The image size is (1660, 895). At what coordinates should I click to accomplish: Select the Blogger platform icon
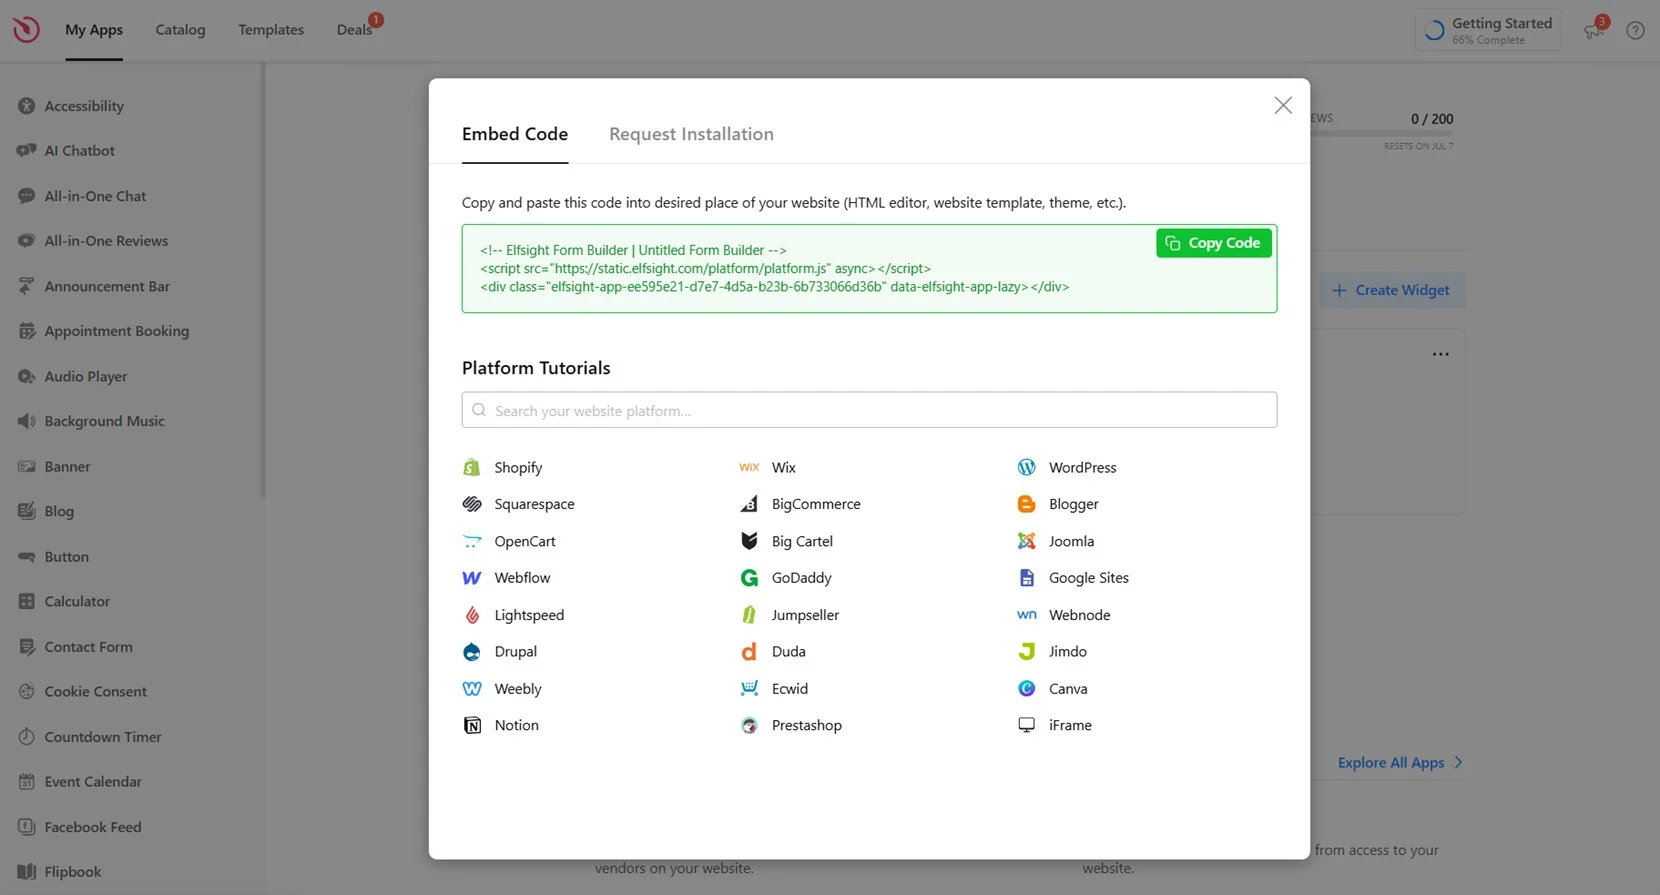pos(1026,504)
